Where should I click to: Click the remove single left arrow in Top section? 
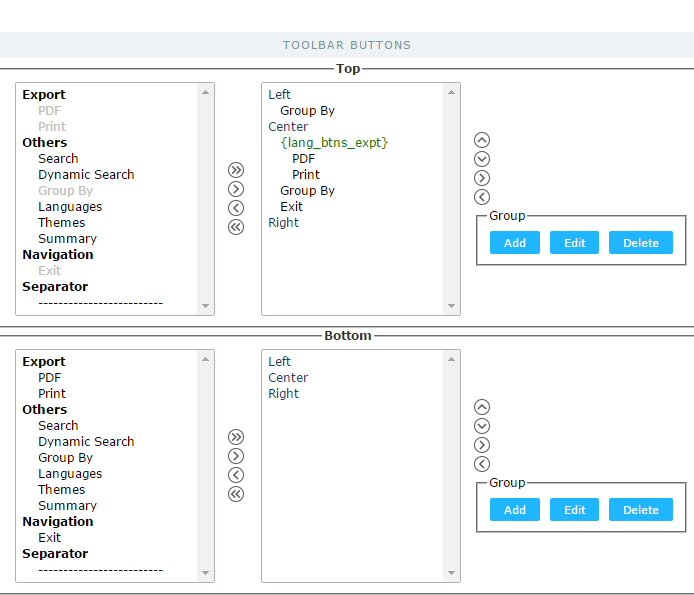pos(236,208)
